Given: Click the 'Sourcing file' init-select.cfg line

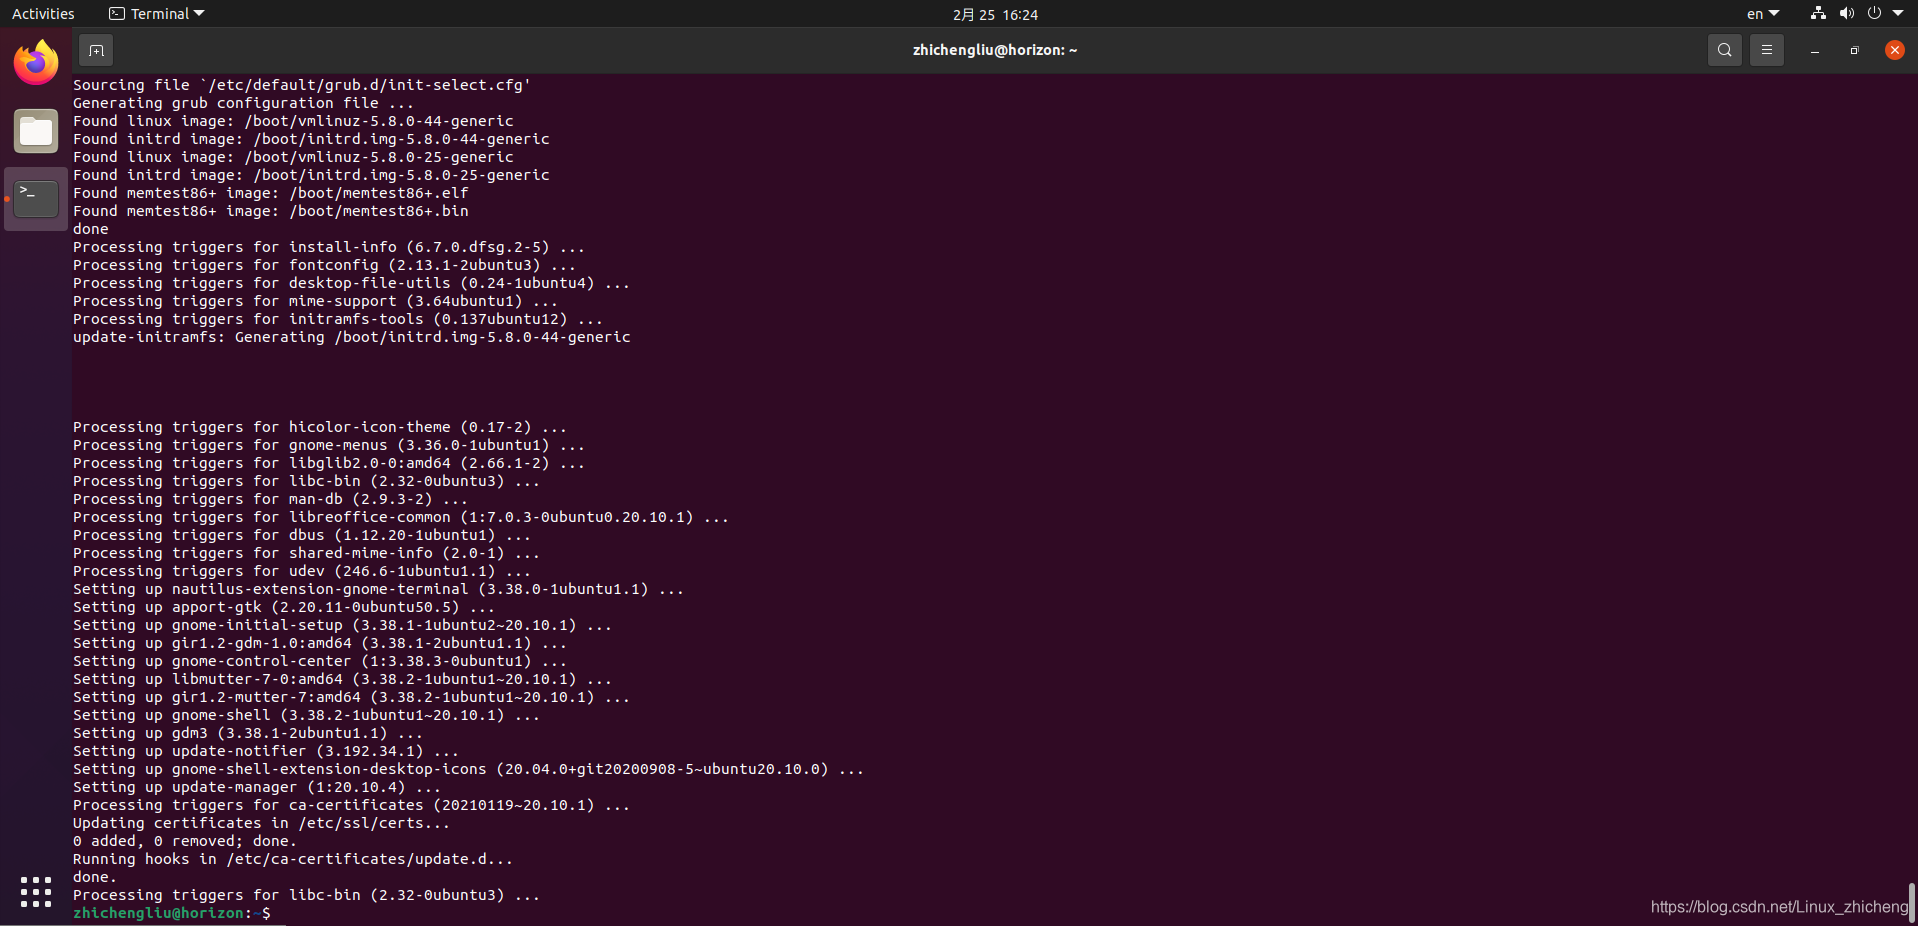Looking at the screenshot, I should 302,85.
